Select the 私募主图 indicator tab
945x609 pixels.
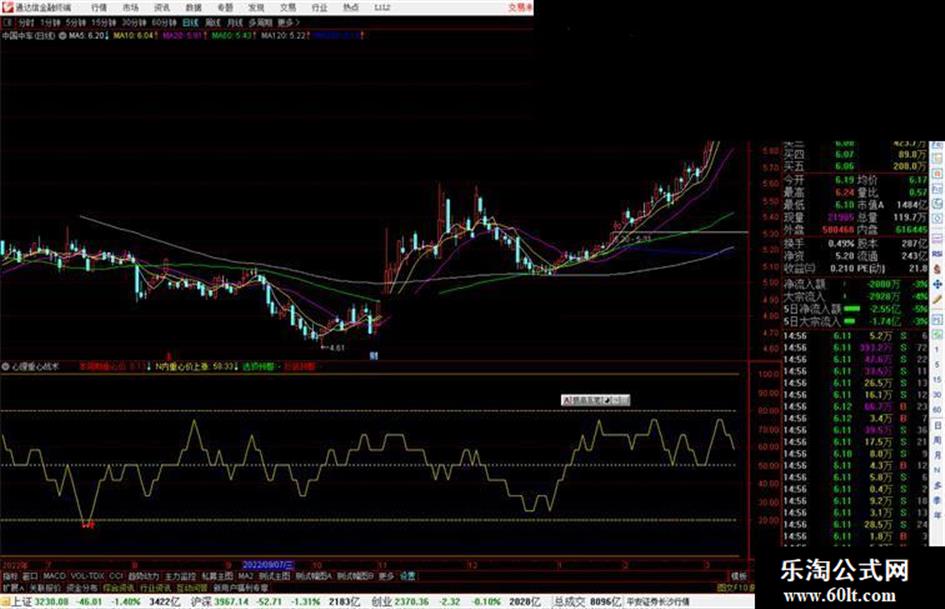click(217, 576)
